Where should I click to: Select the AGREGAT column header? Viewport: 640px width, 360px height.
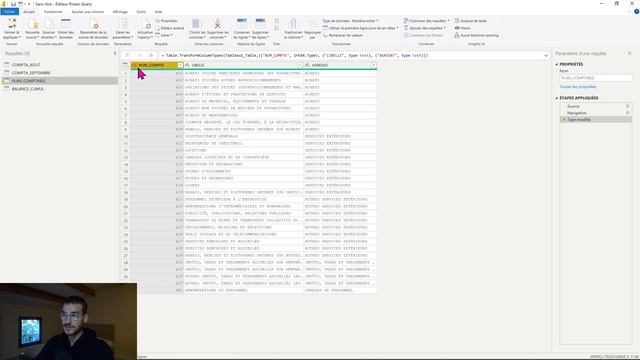(x=340, y=65)
